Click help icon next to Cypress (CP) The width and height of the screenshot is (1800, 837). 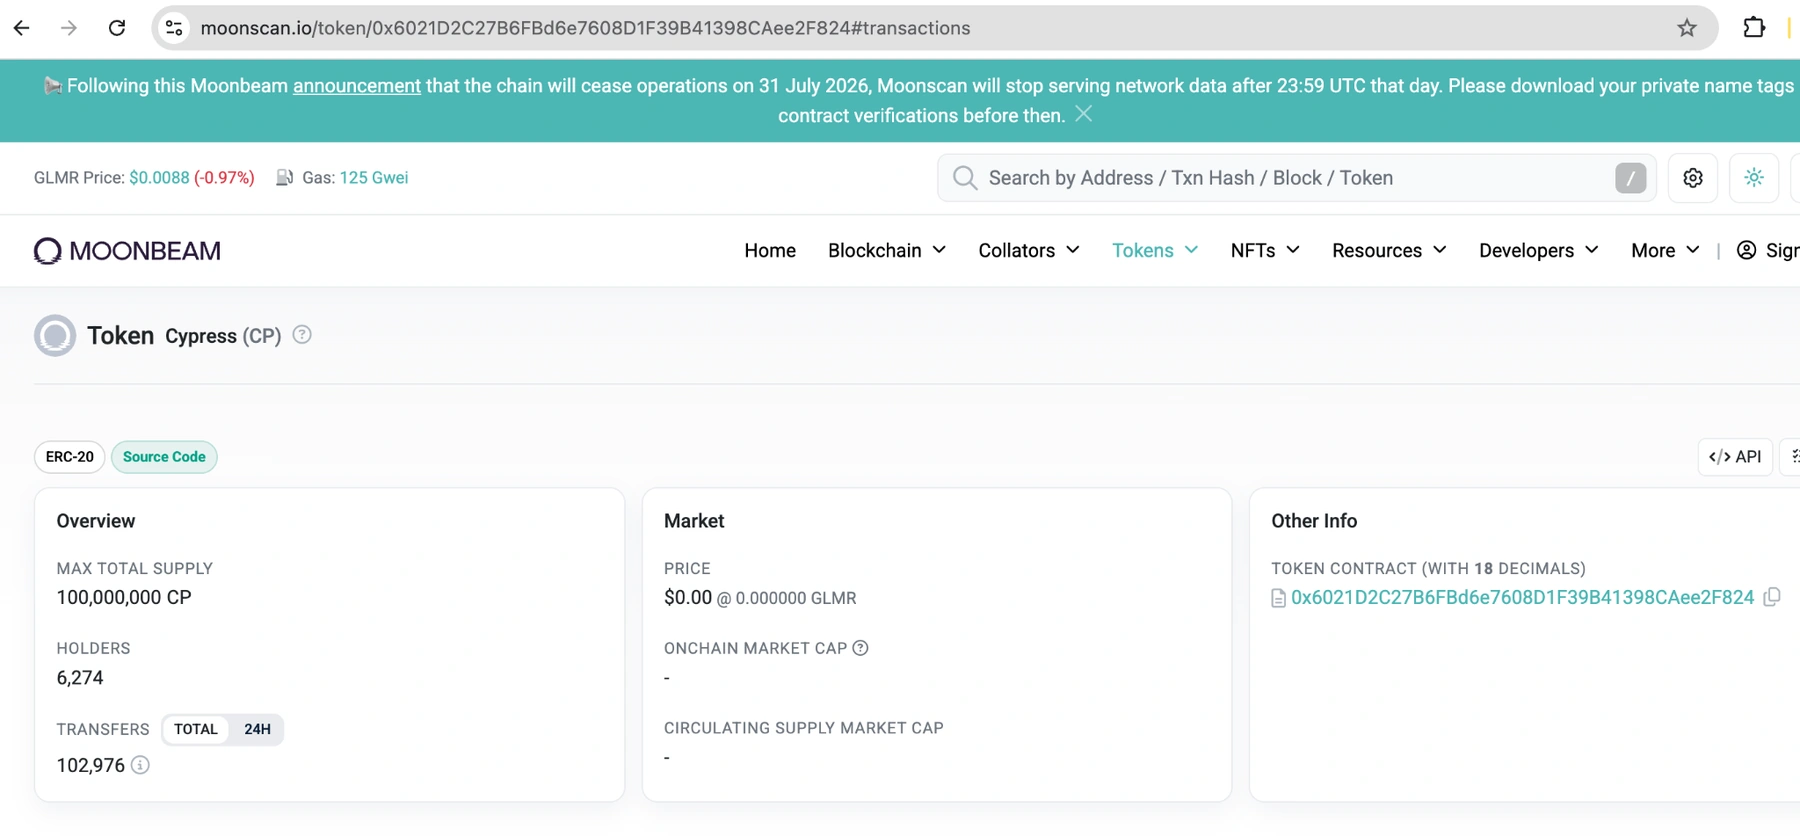click(x=302, y=335)
